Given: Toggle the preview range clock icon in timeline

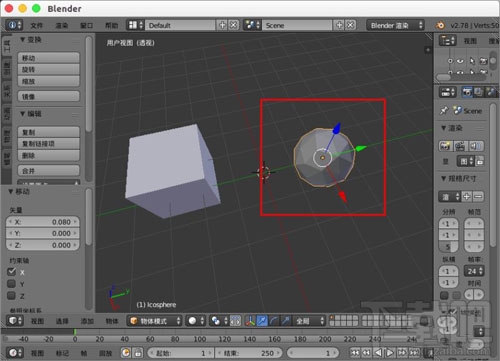Looking at the screenshot, I should pyautogui.click(x=126, y=353).
